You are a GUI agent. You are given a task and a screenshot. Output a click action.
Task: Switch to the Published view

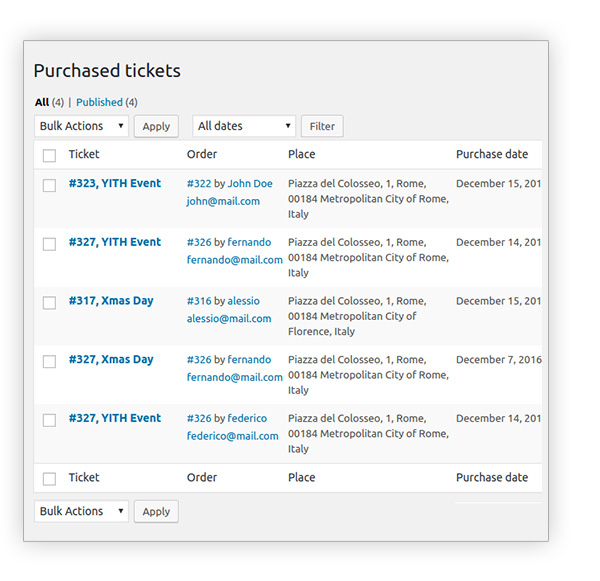pyautogui.click(x=99, y=102)
